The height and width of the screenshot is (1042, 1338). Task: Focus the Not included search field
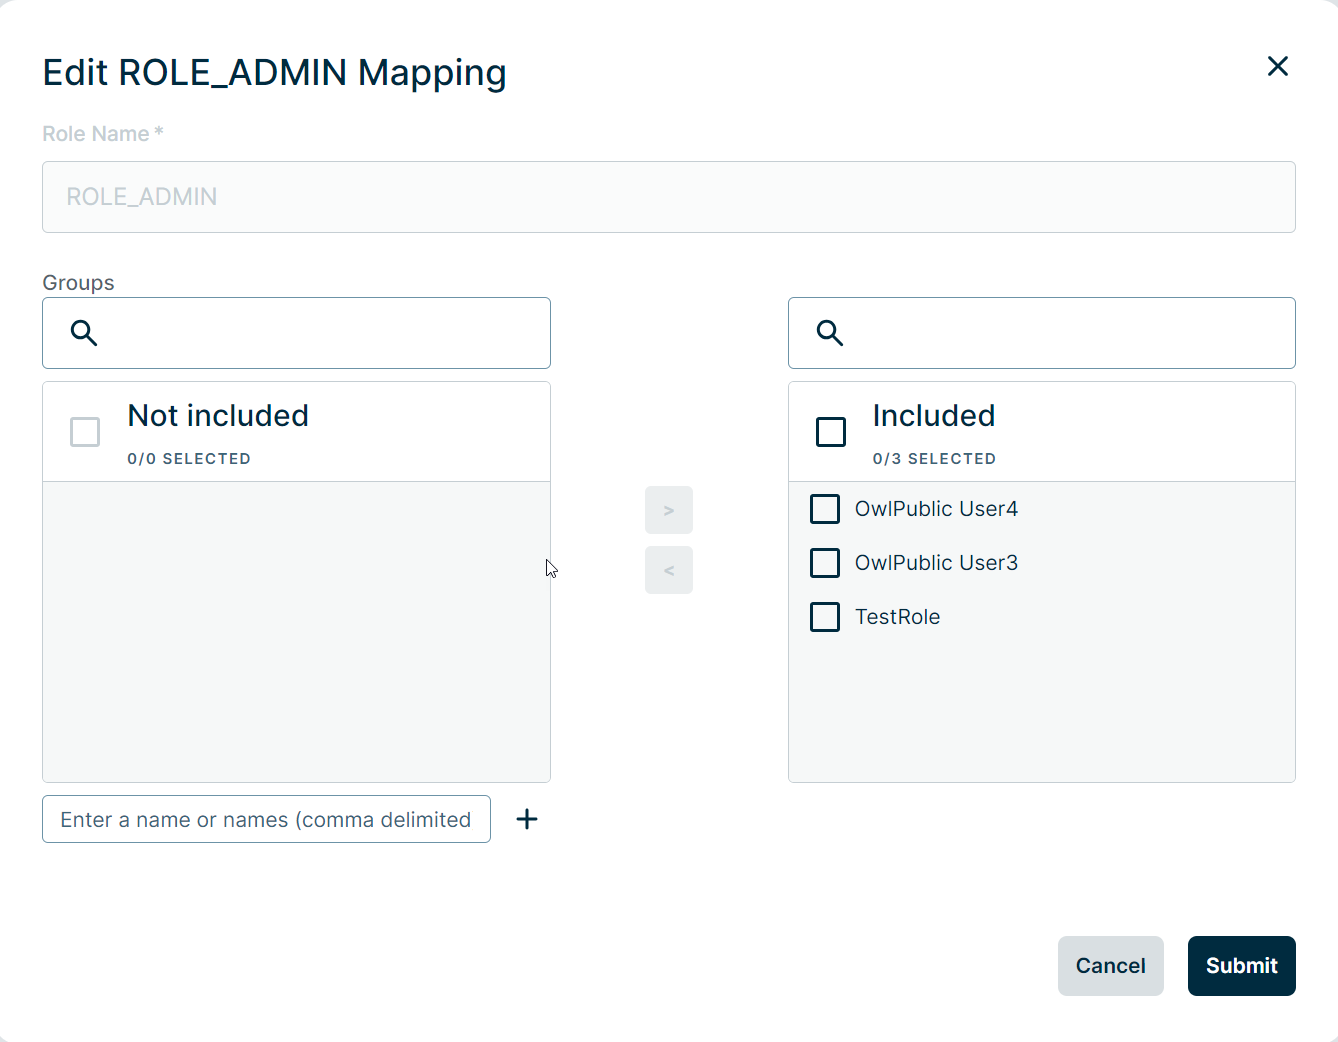coord(320,333)
